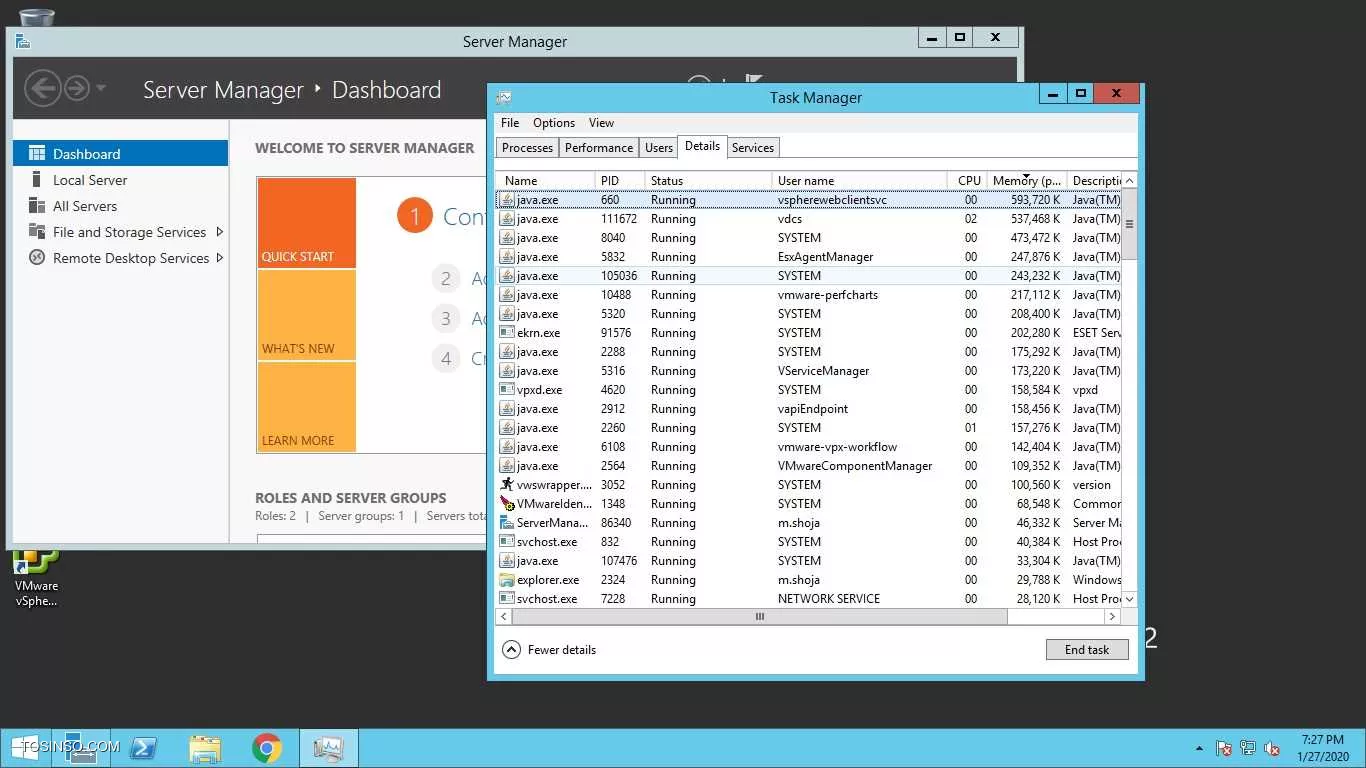Click user name vmware-perfcharts
The width and height of the screenshot is (1366, 768).
coord(826,295)
